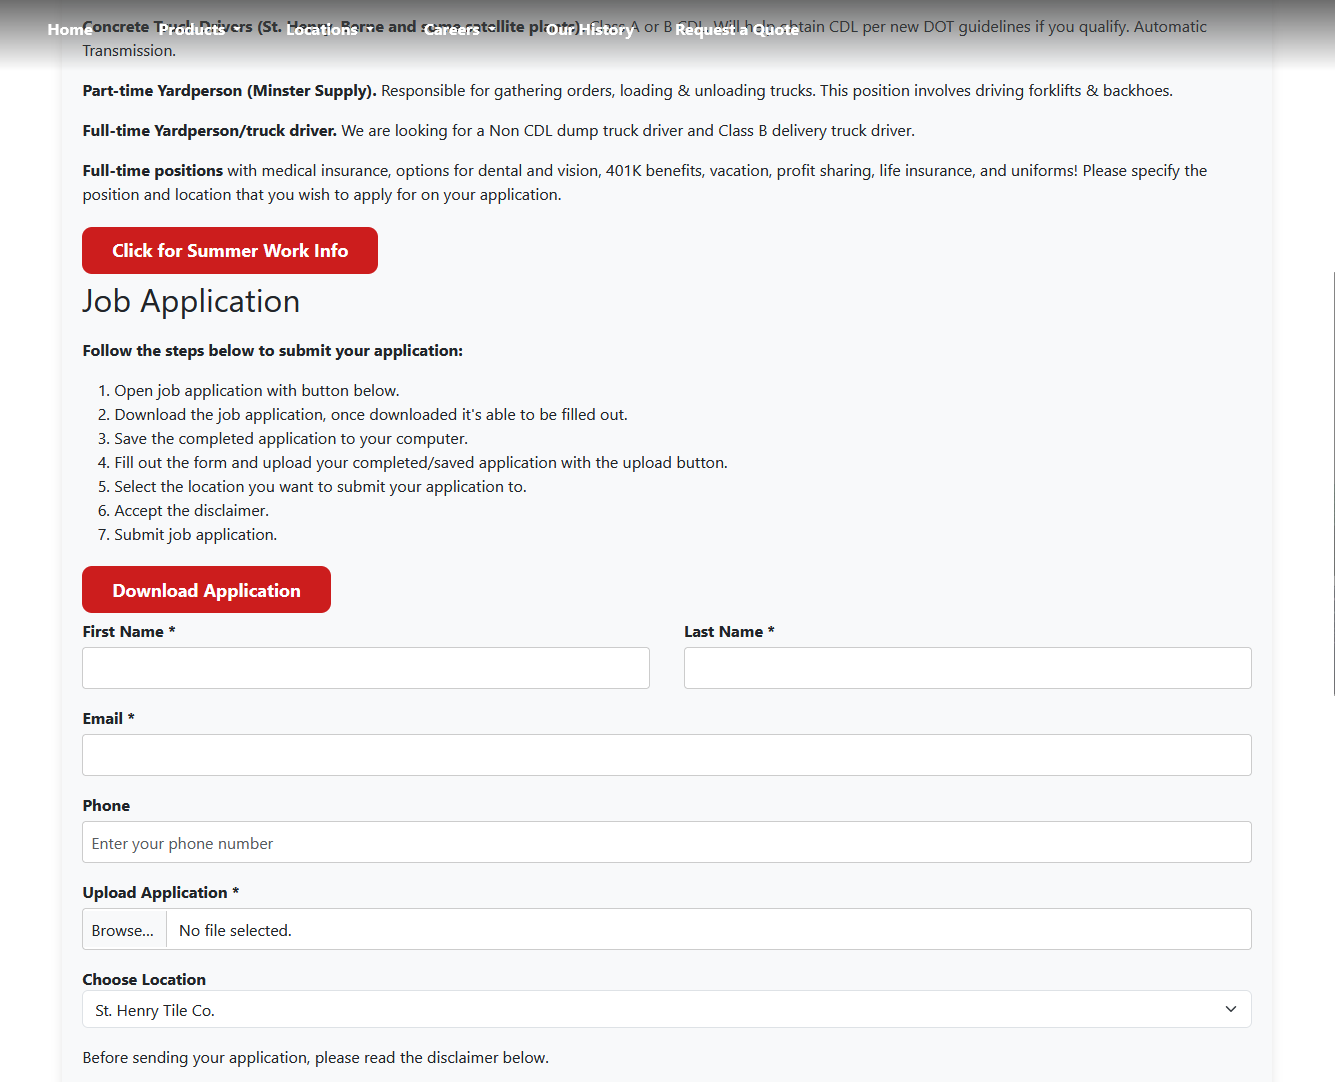Viewport: 1335px width, 1082px height.
Task: Expand the Products menu
Action: 196,30
